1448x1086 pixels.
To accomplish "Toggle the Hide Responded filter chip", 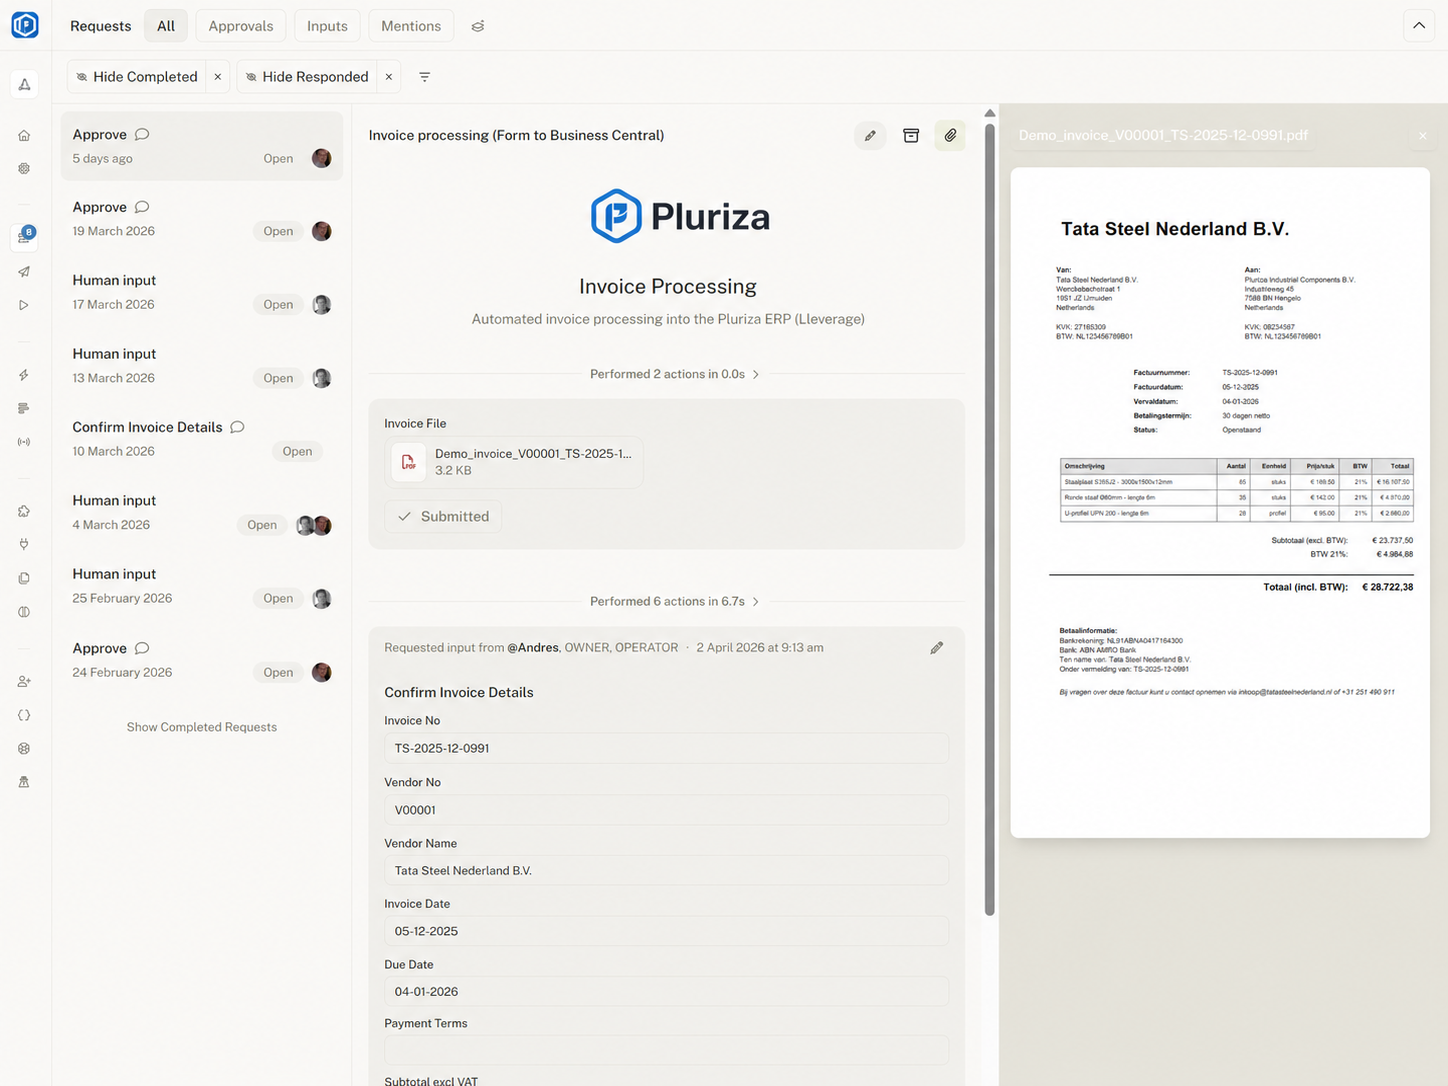I will (307, 77).
